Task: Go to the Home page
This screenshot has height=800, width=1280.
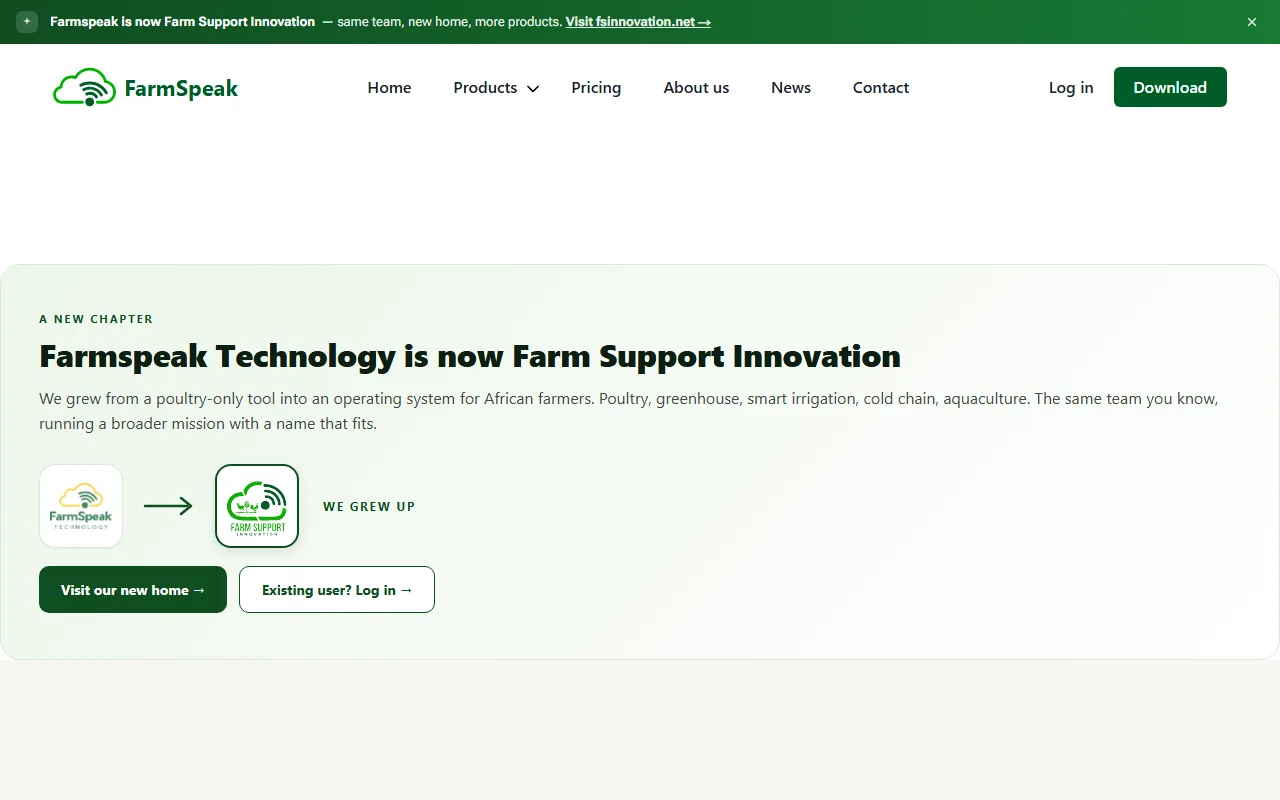Action: tap(389, 88)
